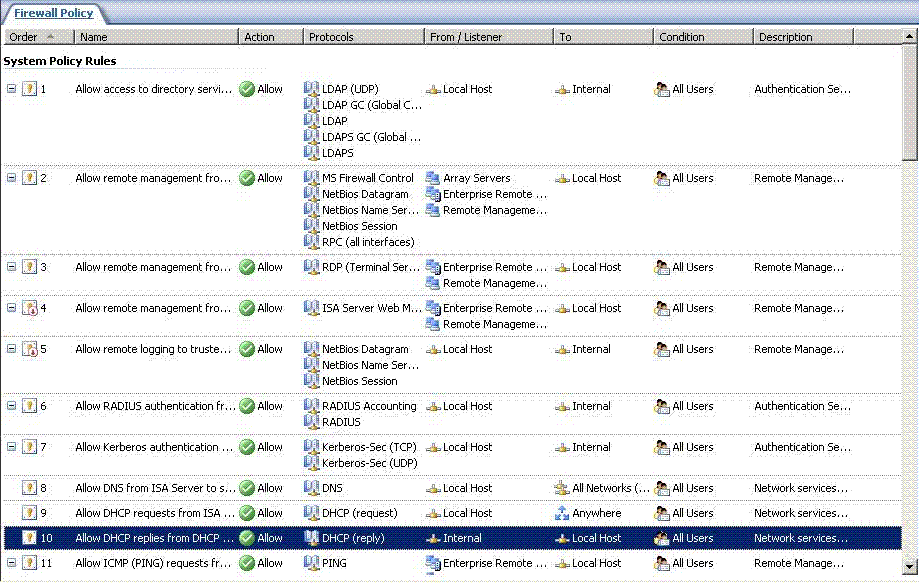Click the RADIUS Accounting protocol icon

[x=311, y=406]
